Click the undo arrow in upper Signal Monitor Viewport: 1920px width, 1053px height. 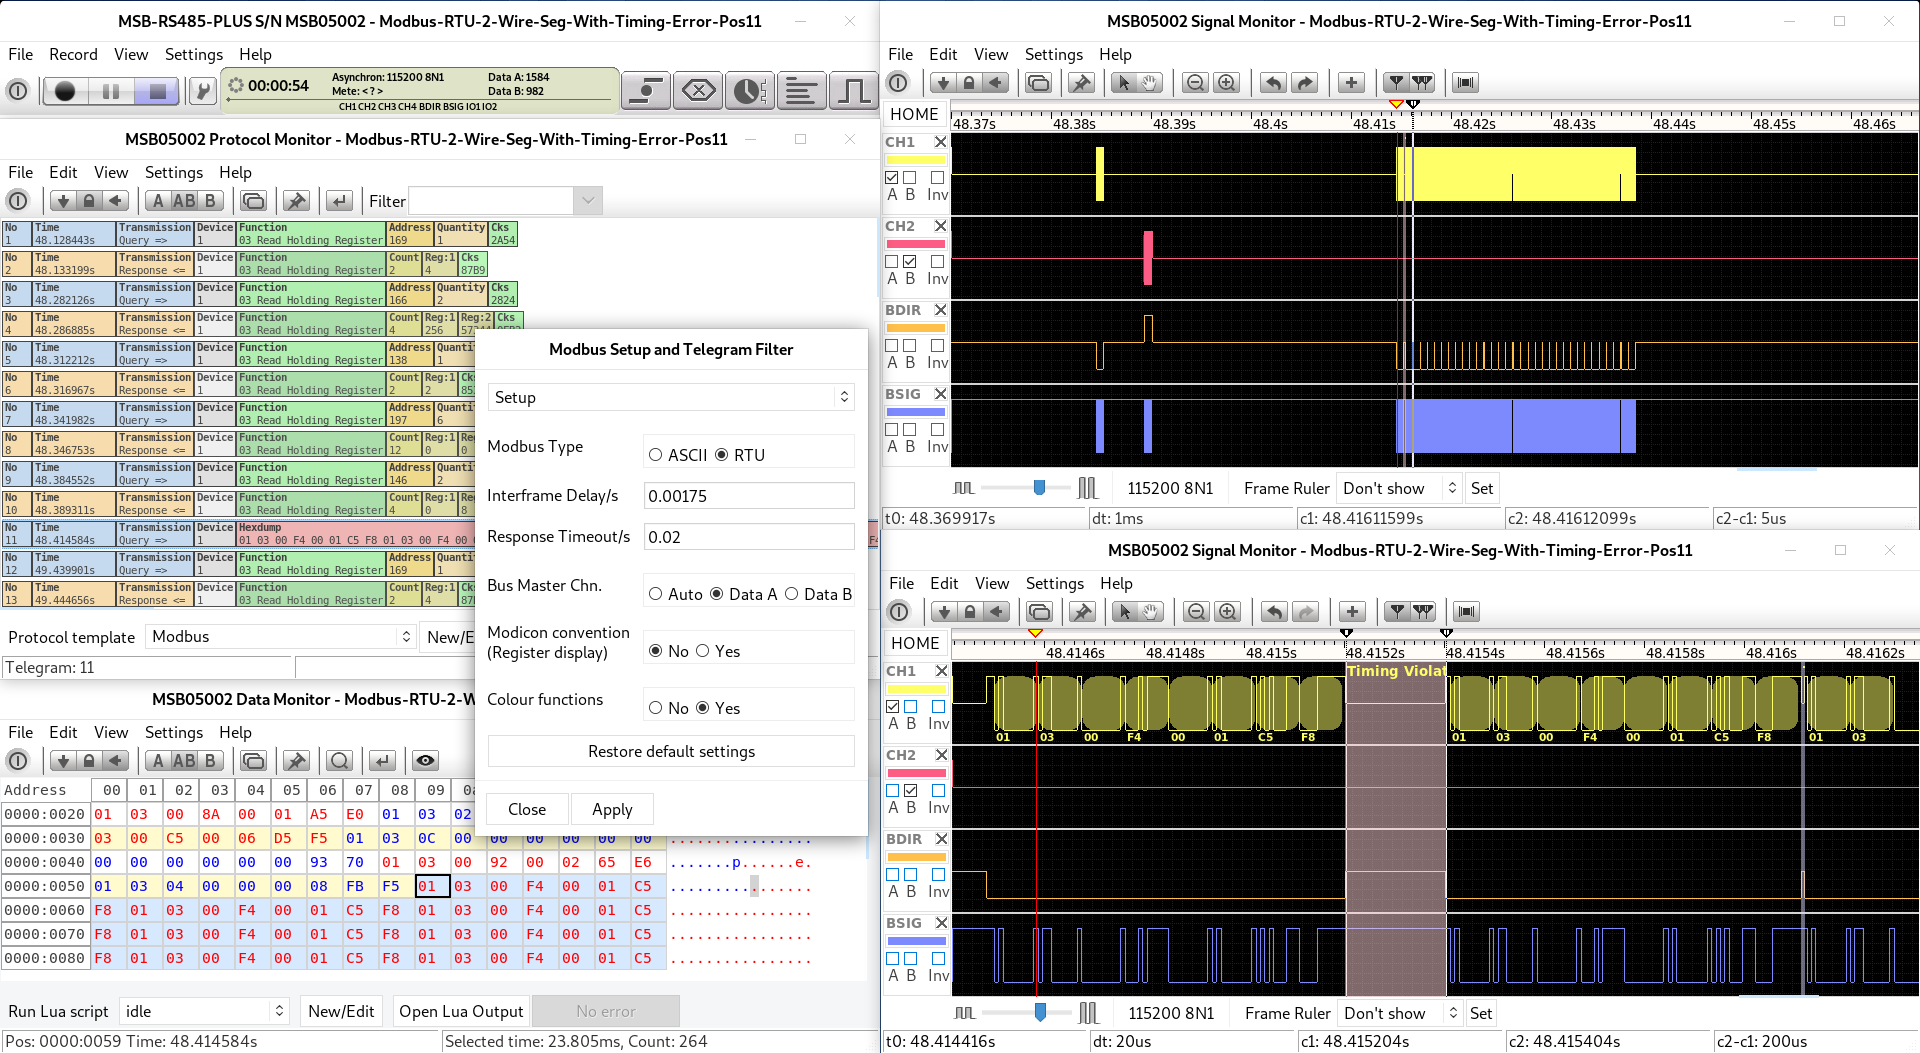(1273, 83)
